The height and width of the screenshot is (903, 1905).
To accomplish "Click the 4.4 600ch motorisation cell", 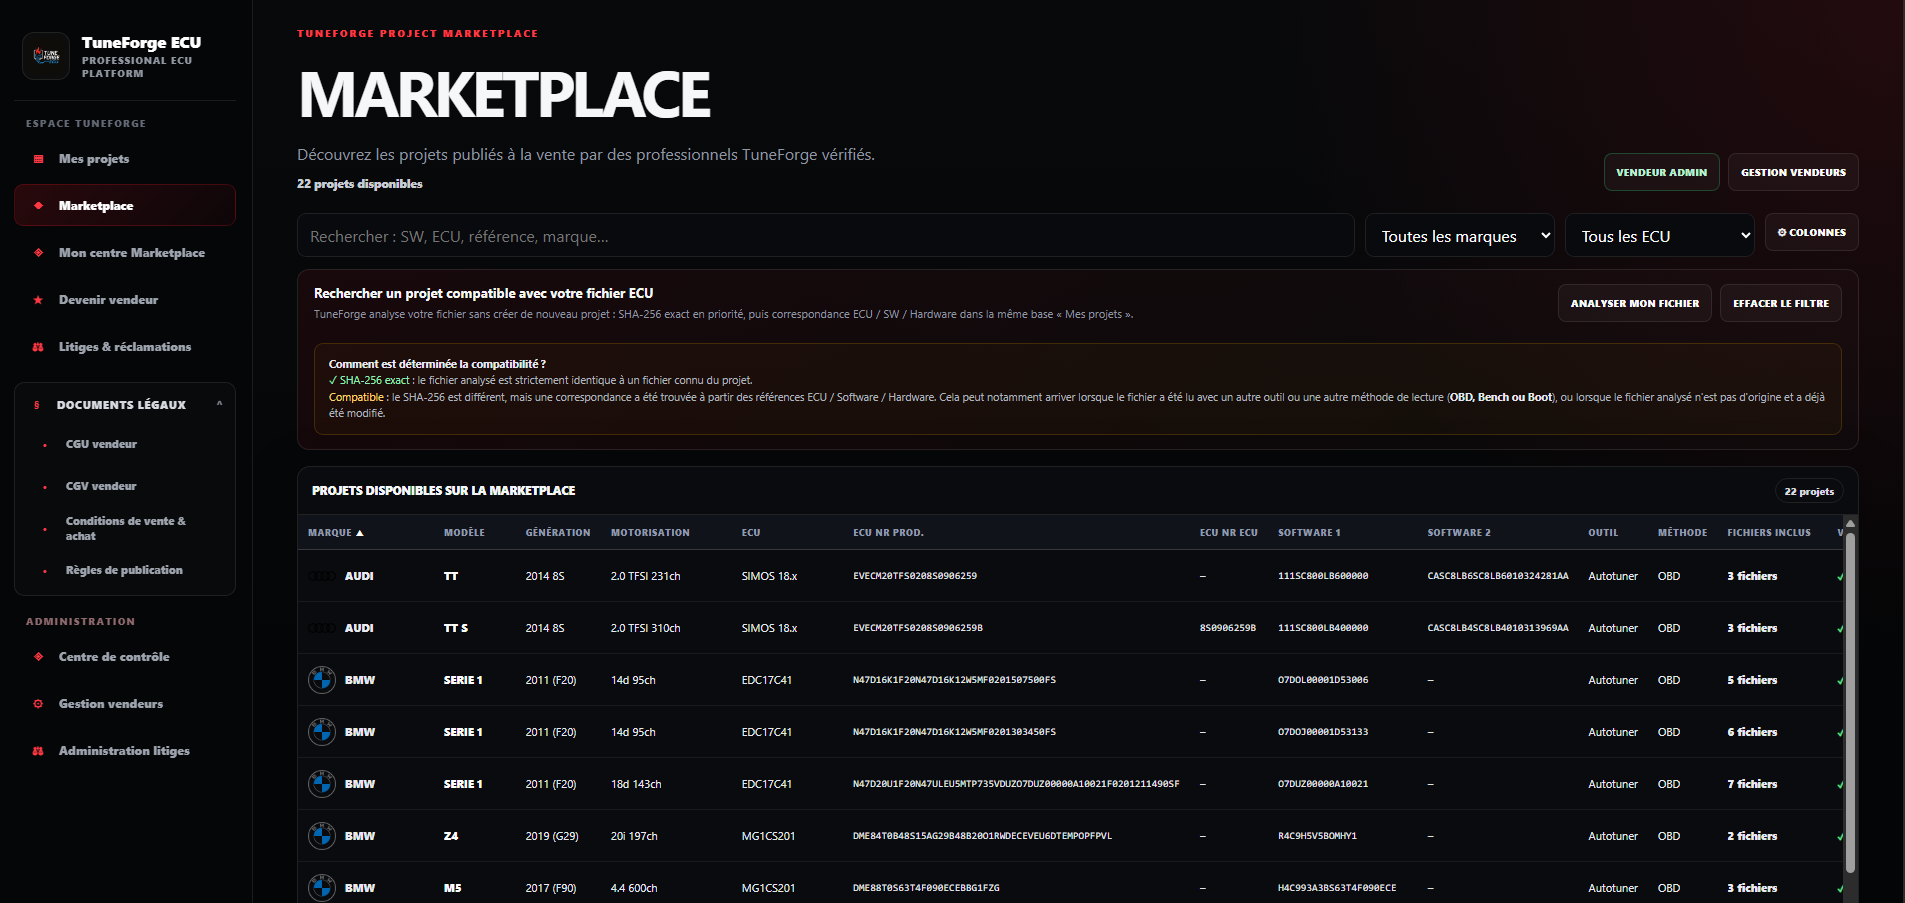I will pos(634,888).
